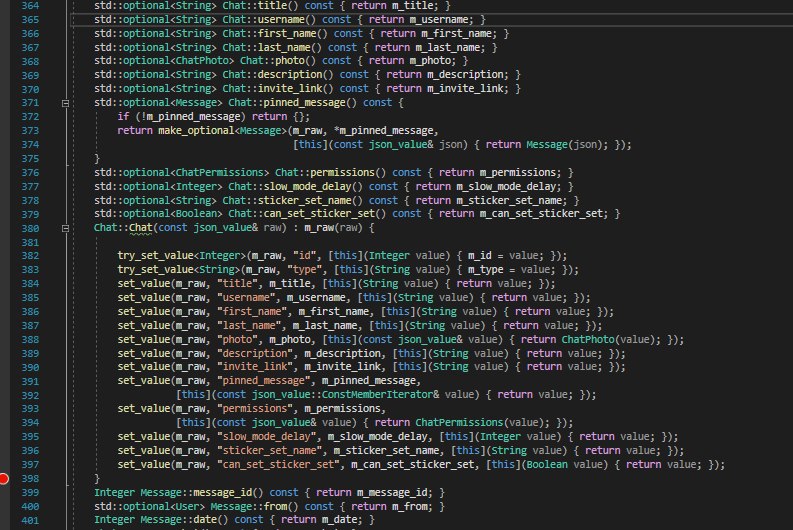This screenshot has height=530, width=793.
Task: Click ChatPermissions(value) on line 394
Action: (481, 423)
